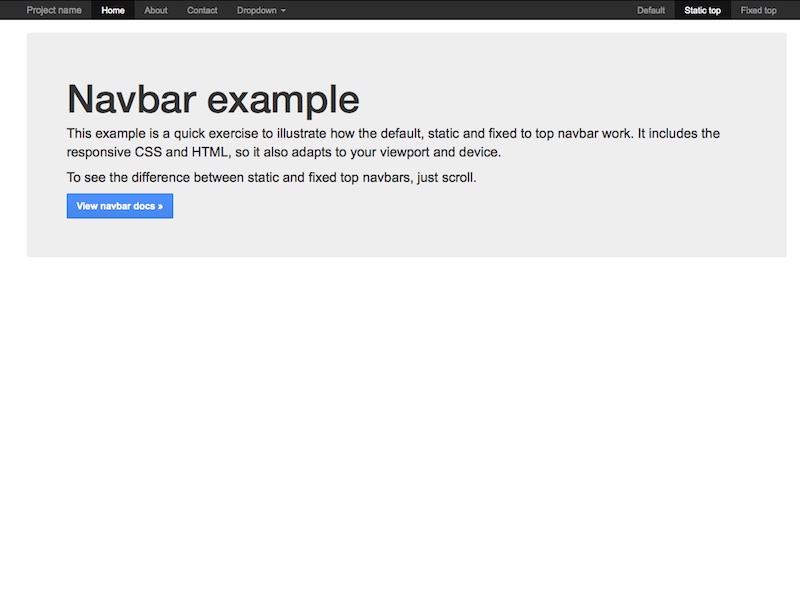Select the Home navbar tab
This screenshot has width=800, height=600.
pyautogui.click(x=113, y=10)
